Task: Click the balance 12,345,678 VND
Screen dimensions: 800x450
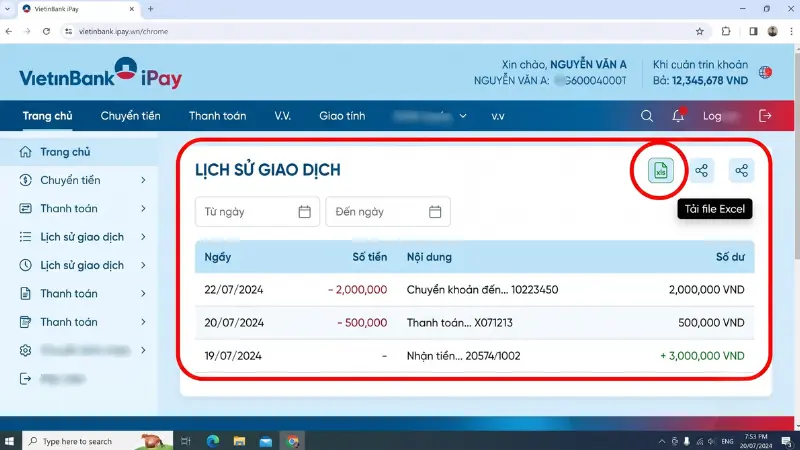Action: tap(710, 81)
